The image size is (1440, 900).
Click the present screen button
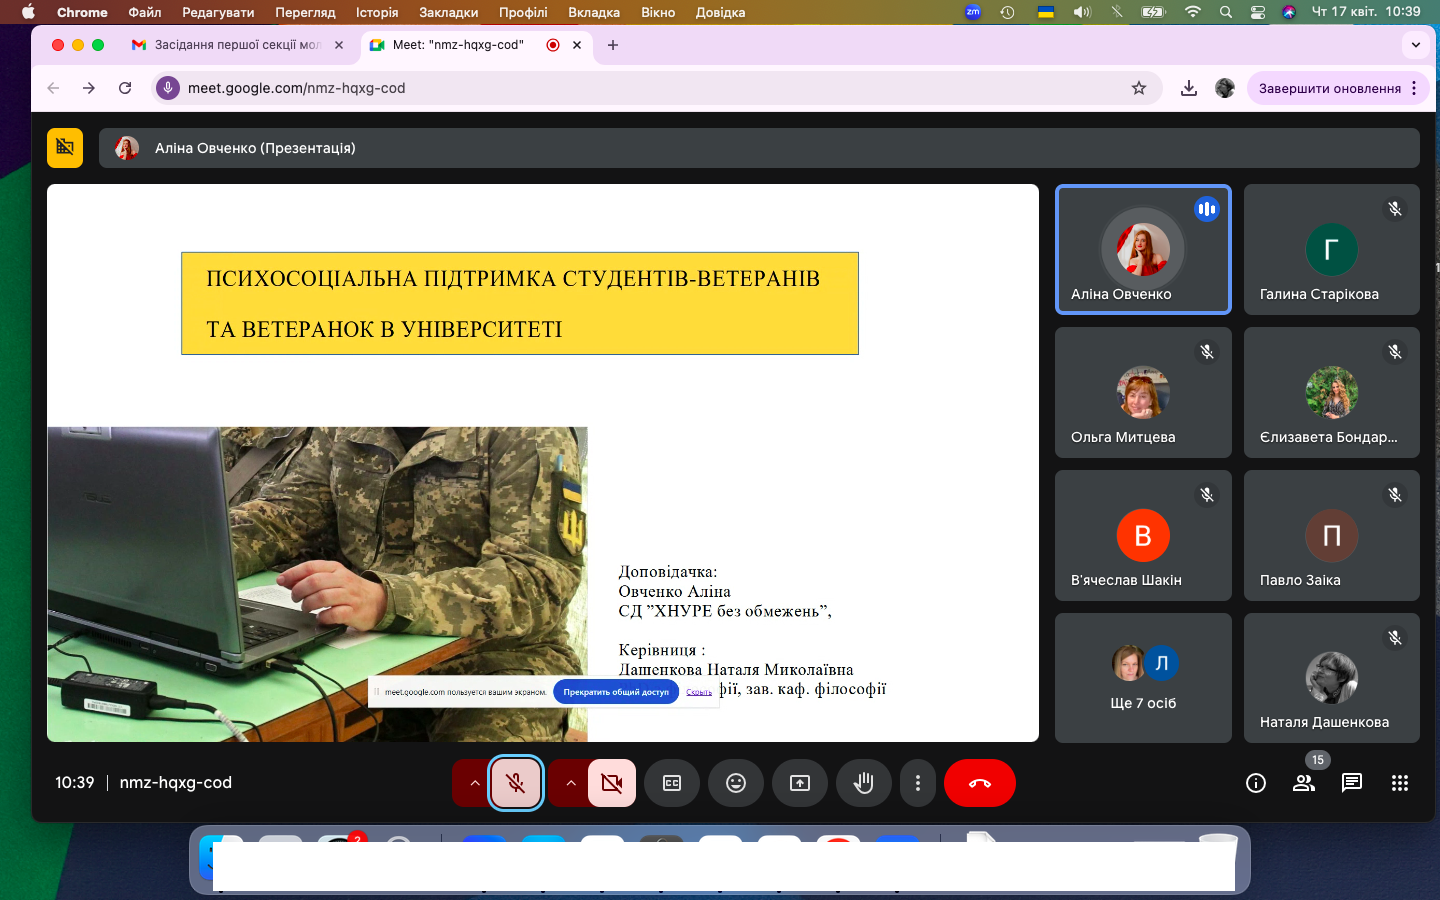800,783
